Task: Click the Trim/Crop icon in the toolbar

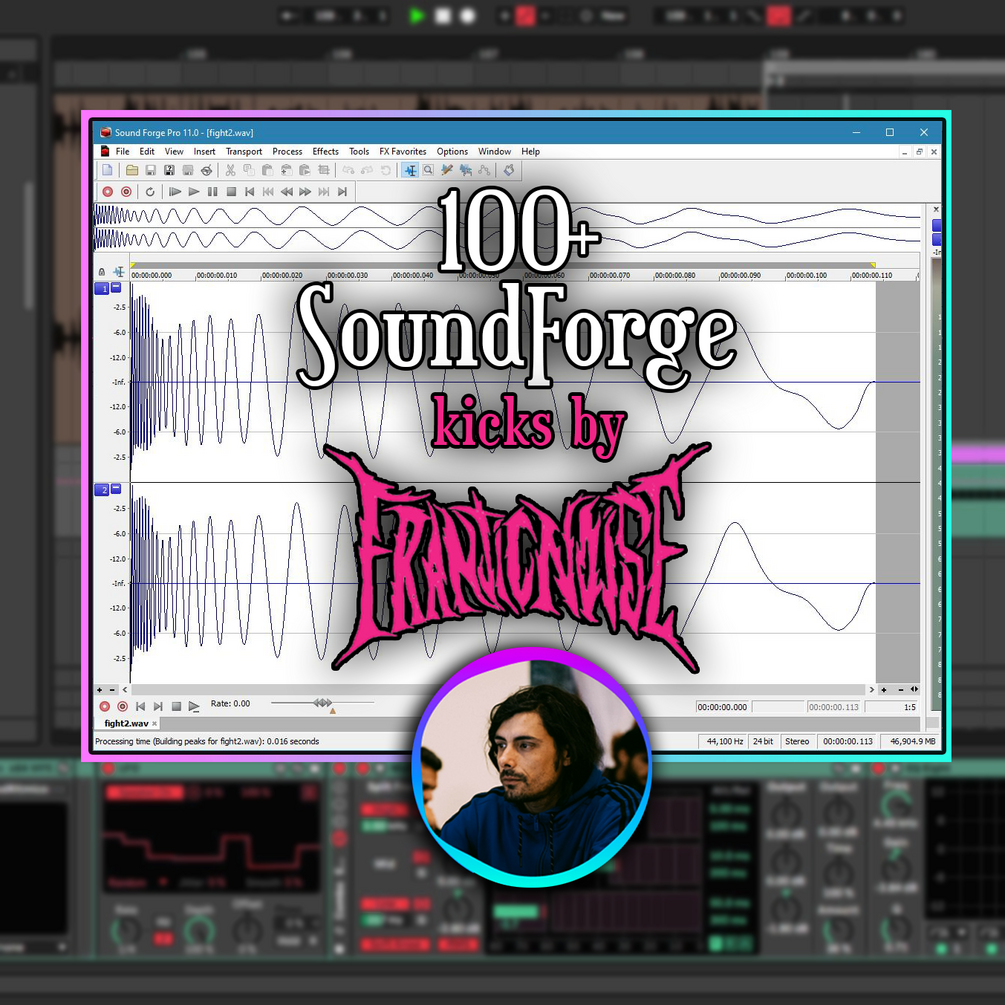Action: pos(324,170)
